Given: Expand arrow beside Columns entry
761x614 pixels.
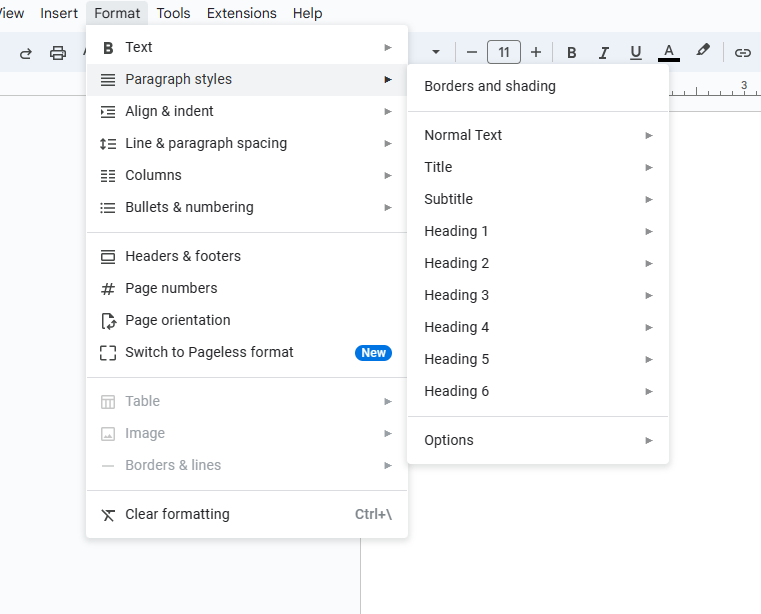Looking at the screenshot, I should [x=388, y=176].
